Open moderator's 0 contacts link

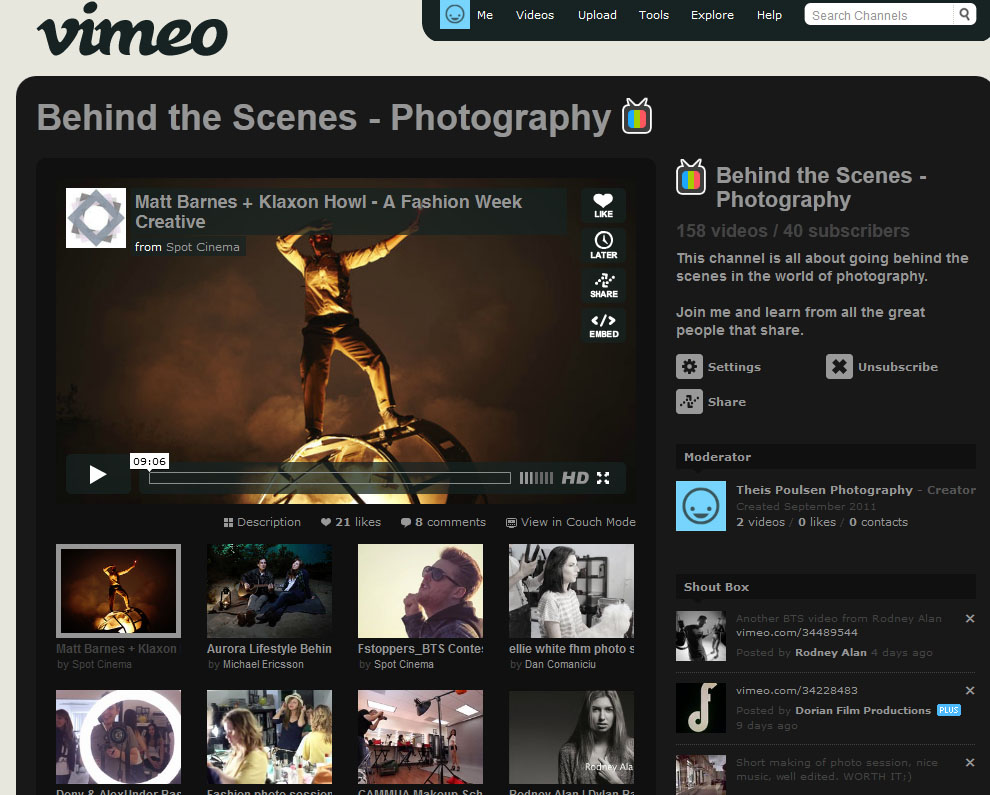(879, 522)
